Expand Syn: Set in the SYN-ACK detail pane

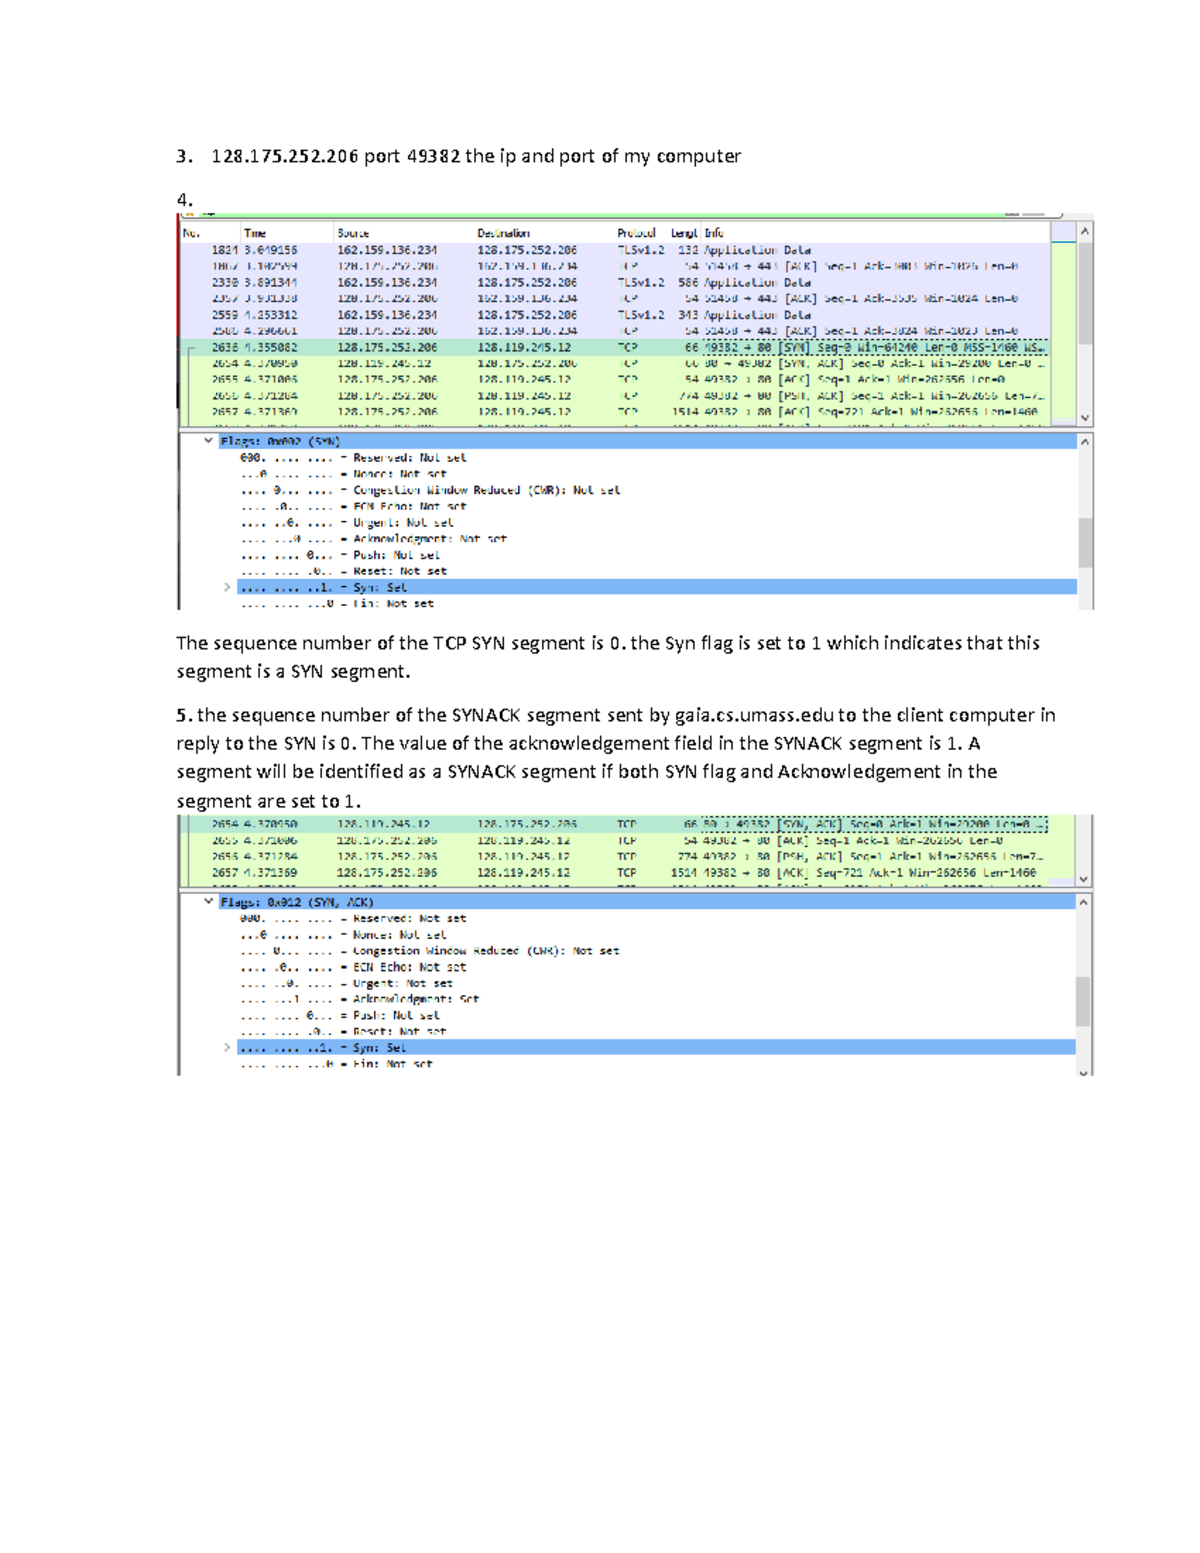coord(226,1047)
